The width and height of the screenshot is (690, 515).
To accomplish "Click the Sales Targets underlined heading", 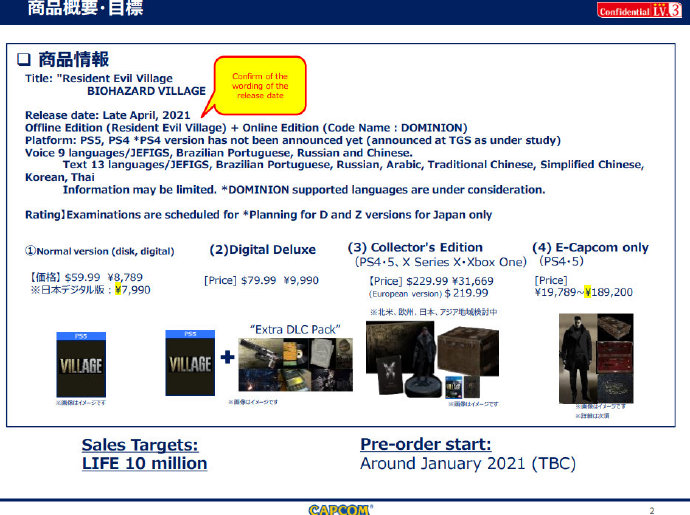I will click(x=139, y=444).
